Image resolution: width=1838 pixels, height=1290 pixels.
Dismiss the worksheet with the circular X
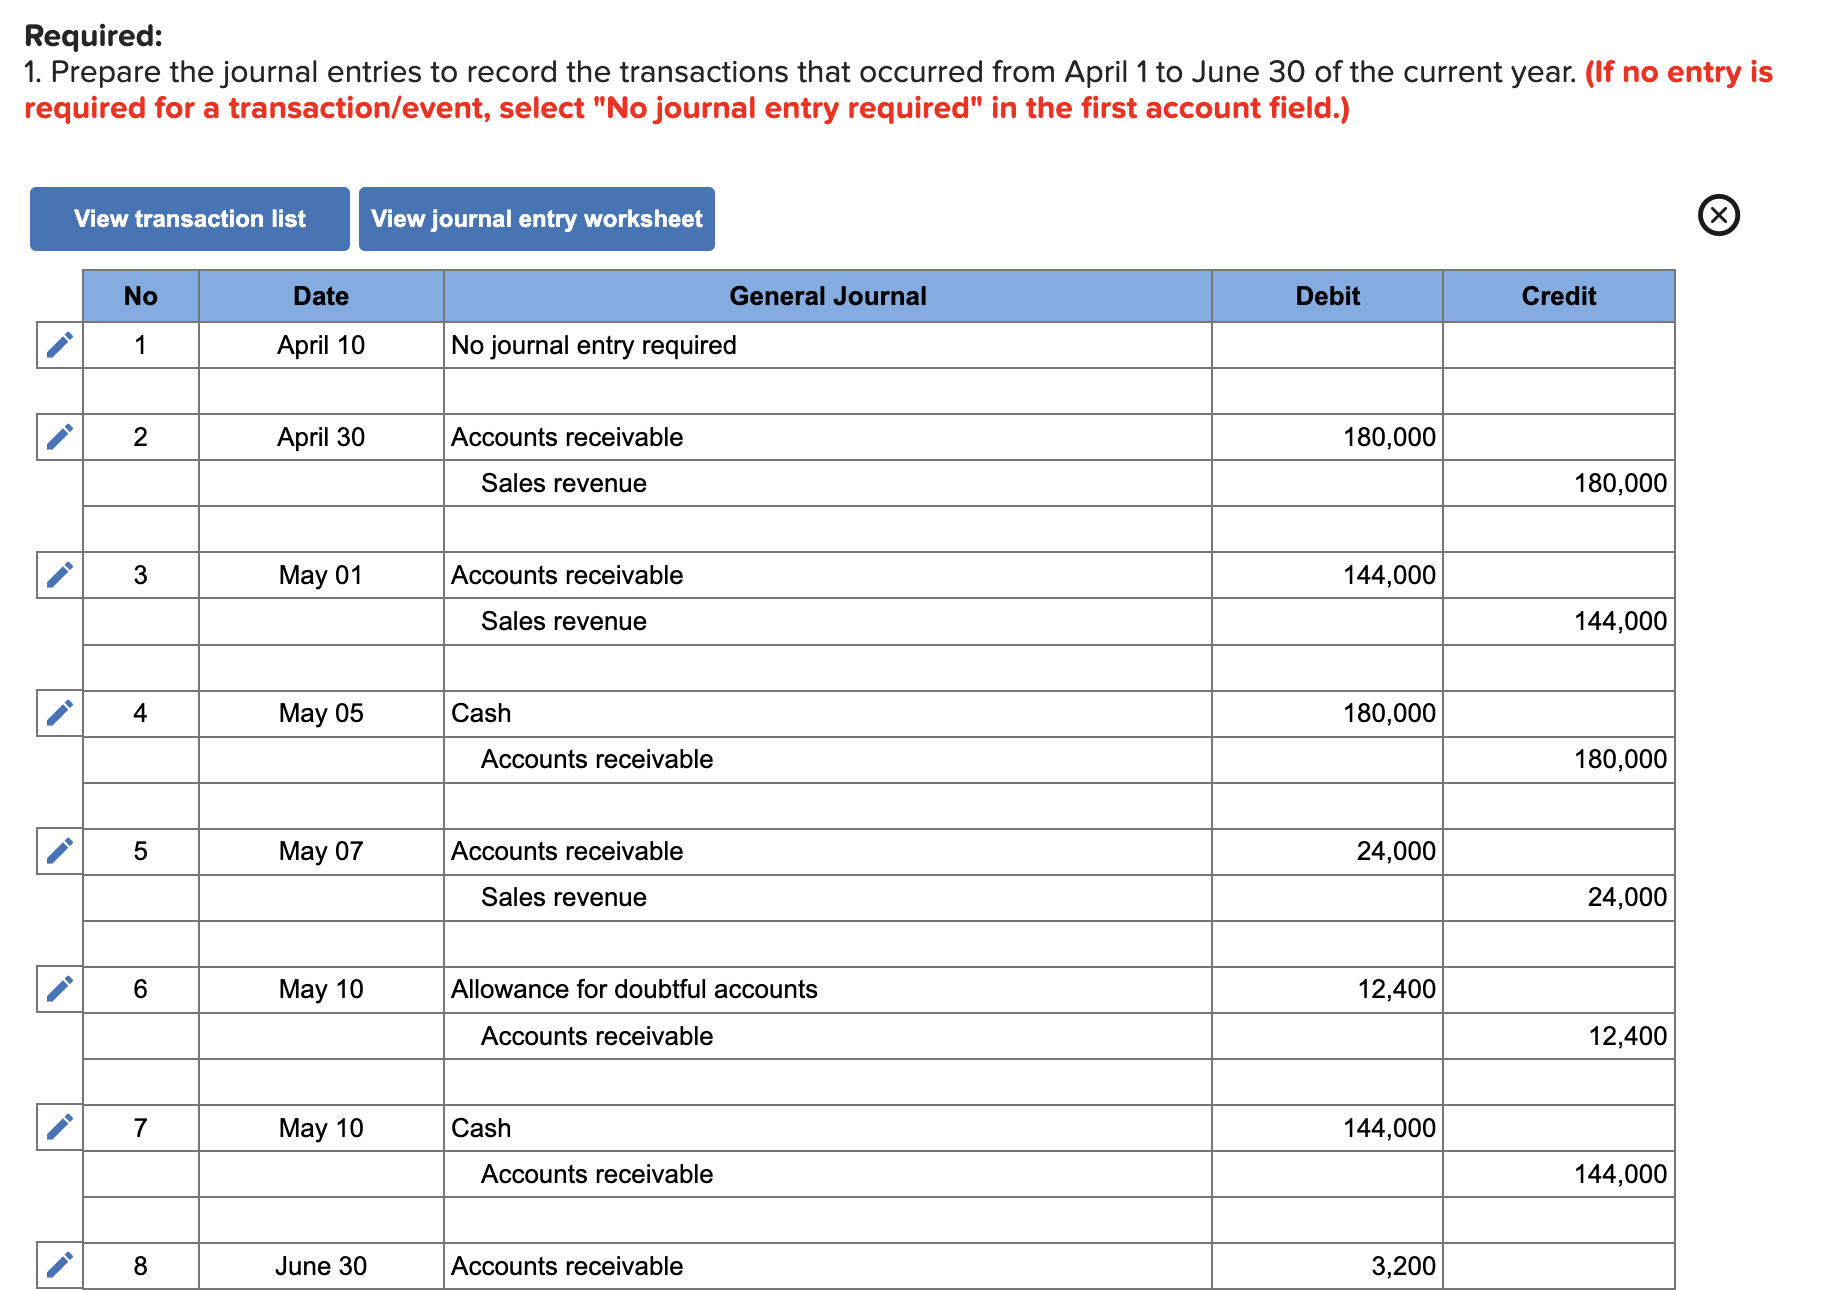[1718, 215]
